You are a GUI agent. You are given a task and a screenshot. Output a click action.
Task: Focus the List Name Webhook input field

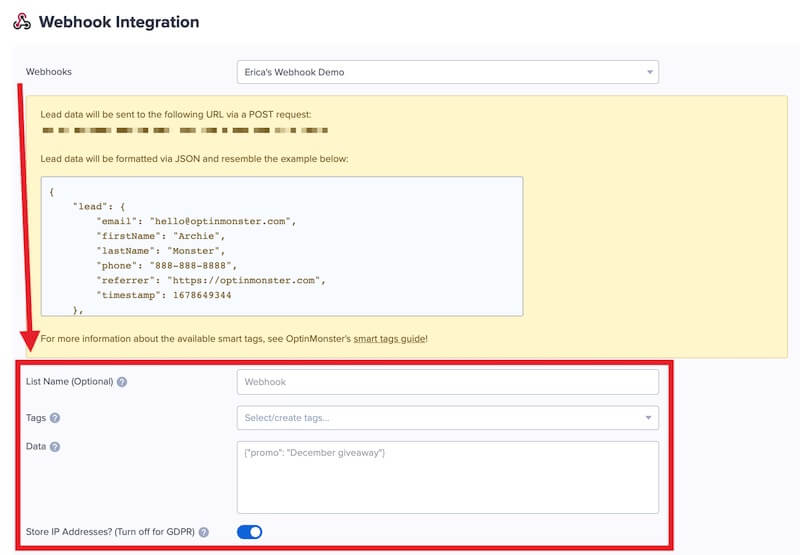point(447,382)
